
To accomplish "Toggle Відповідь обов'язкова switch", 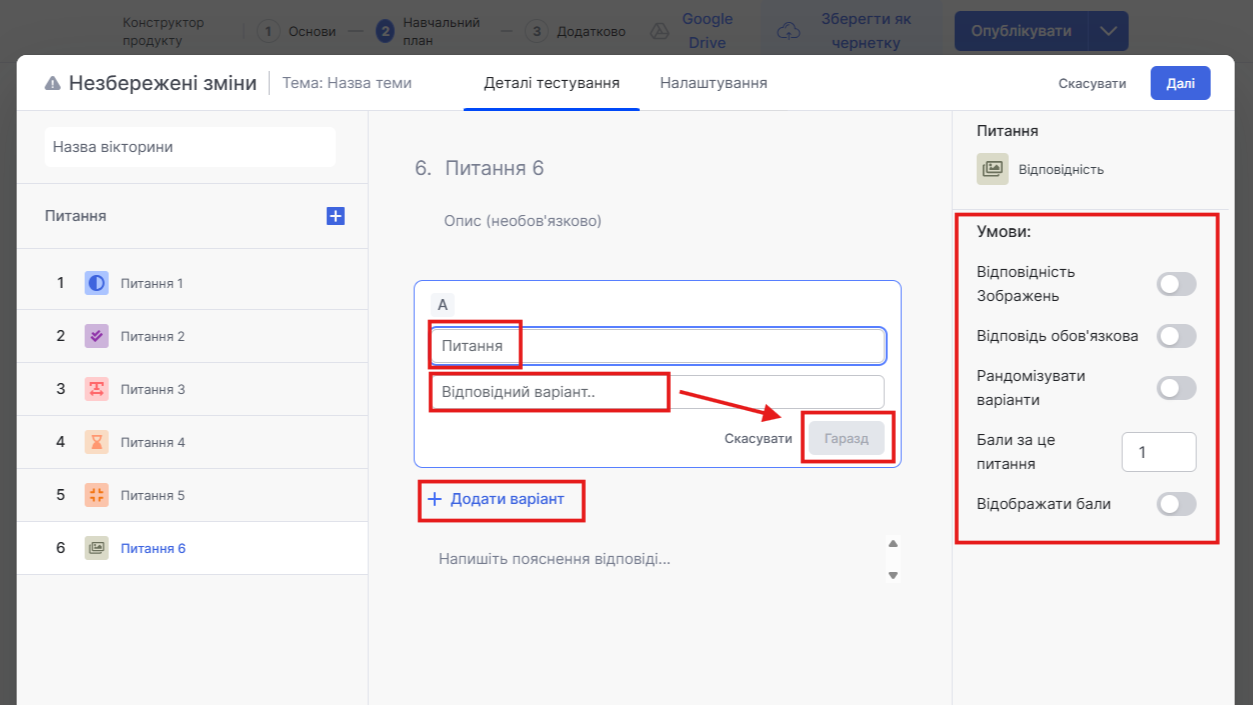I will point(1176,336).
